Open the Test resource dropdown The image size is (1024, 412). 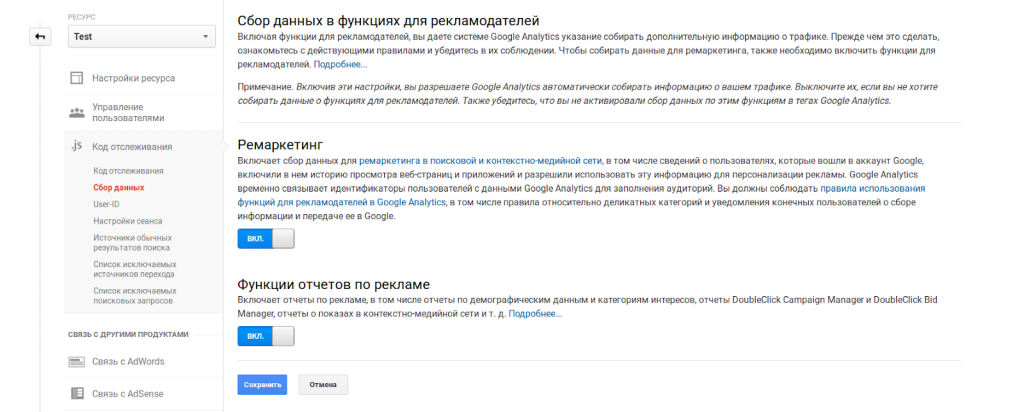point(142,37)
